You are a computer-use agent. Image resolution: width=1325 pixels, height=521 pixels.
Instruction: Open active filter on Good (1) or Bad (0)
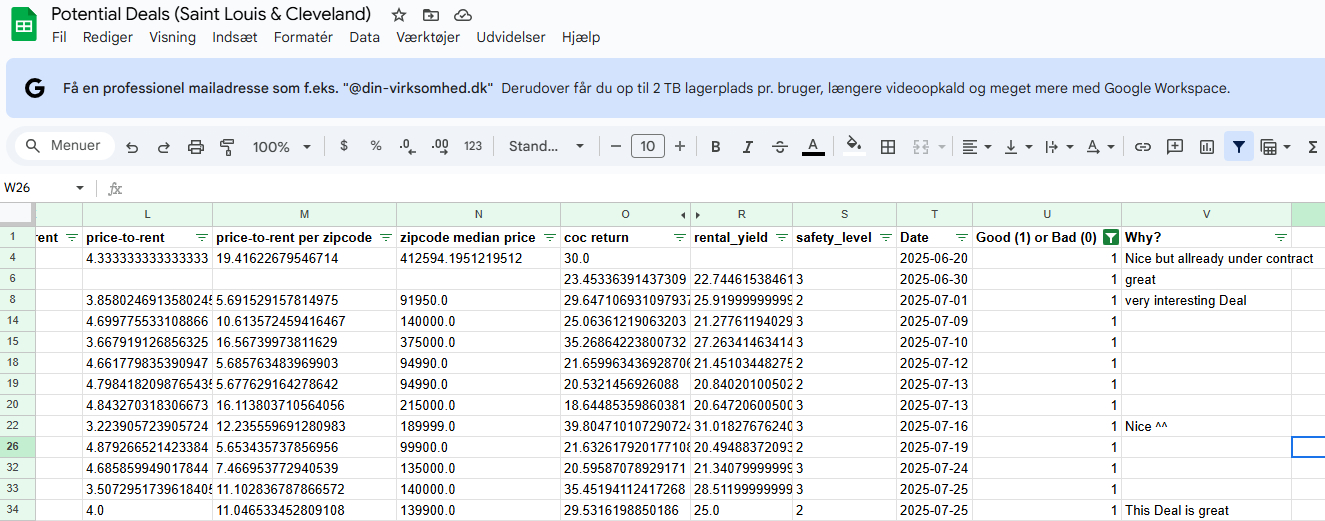click(x=1110, y=238)
